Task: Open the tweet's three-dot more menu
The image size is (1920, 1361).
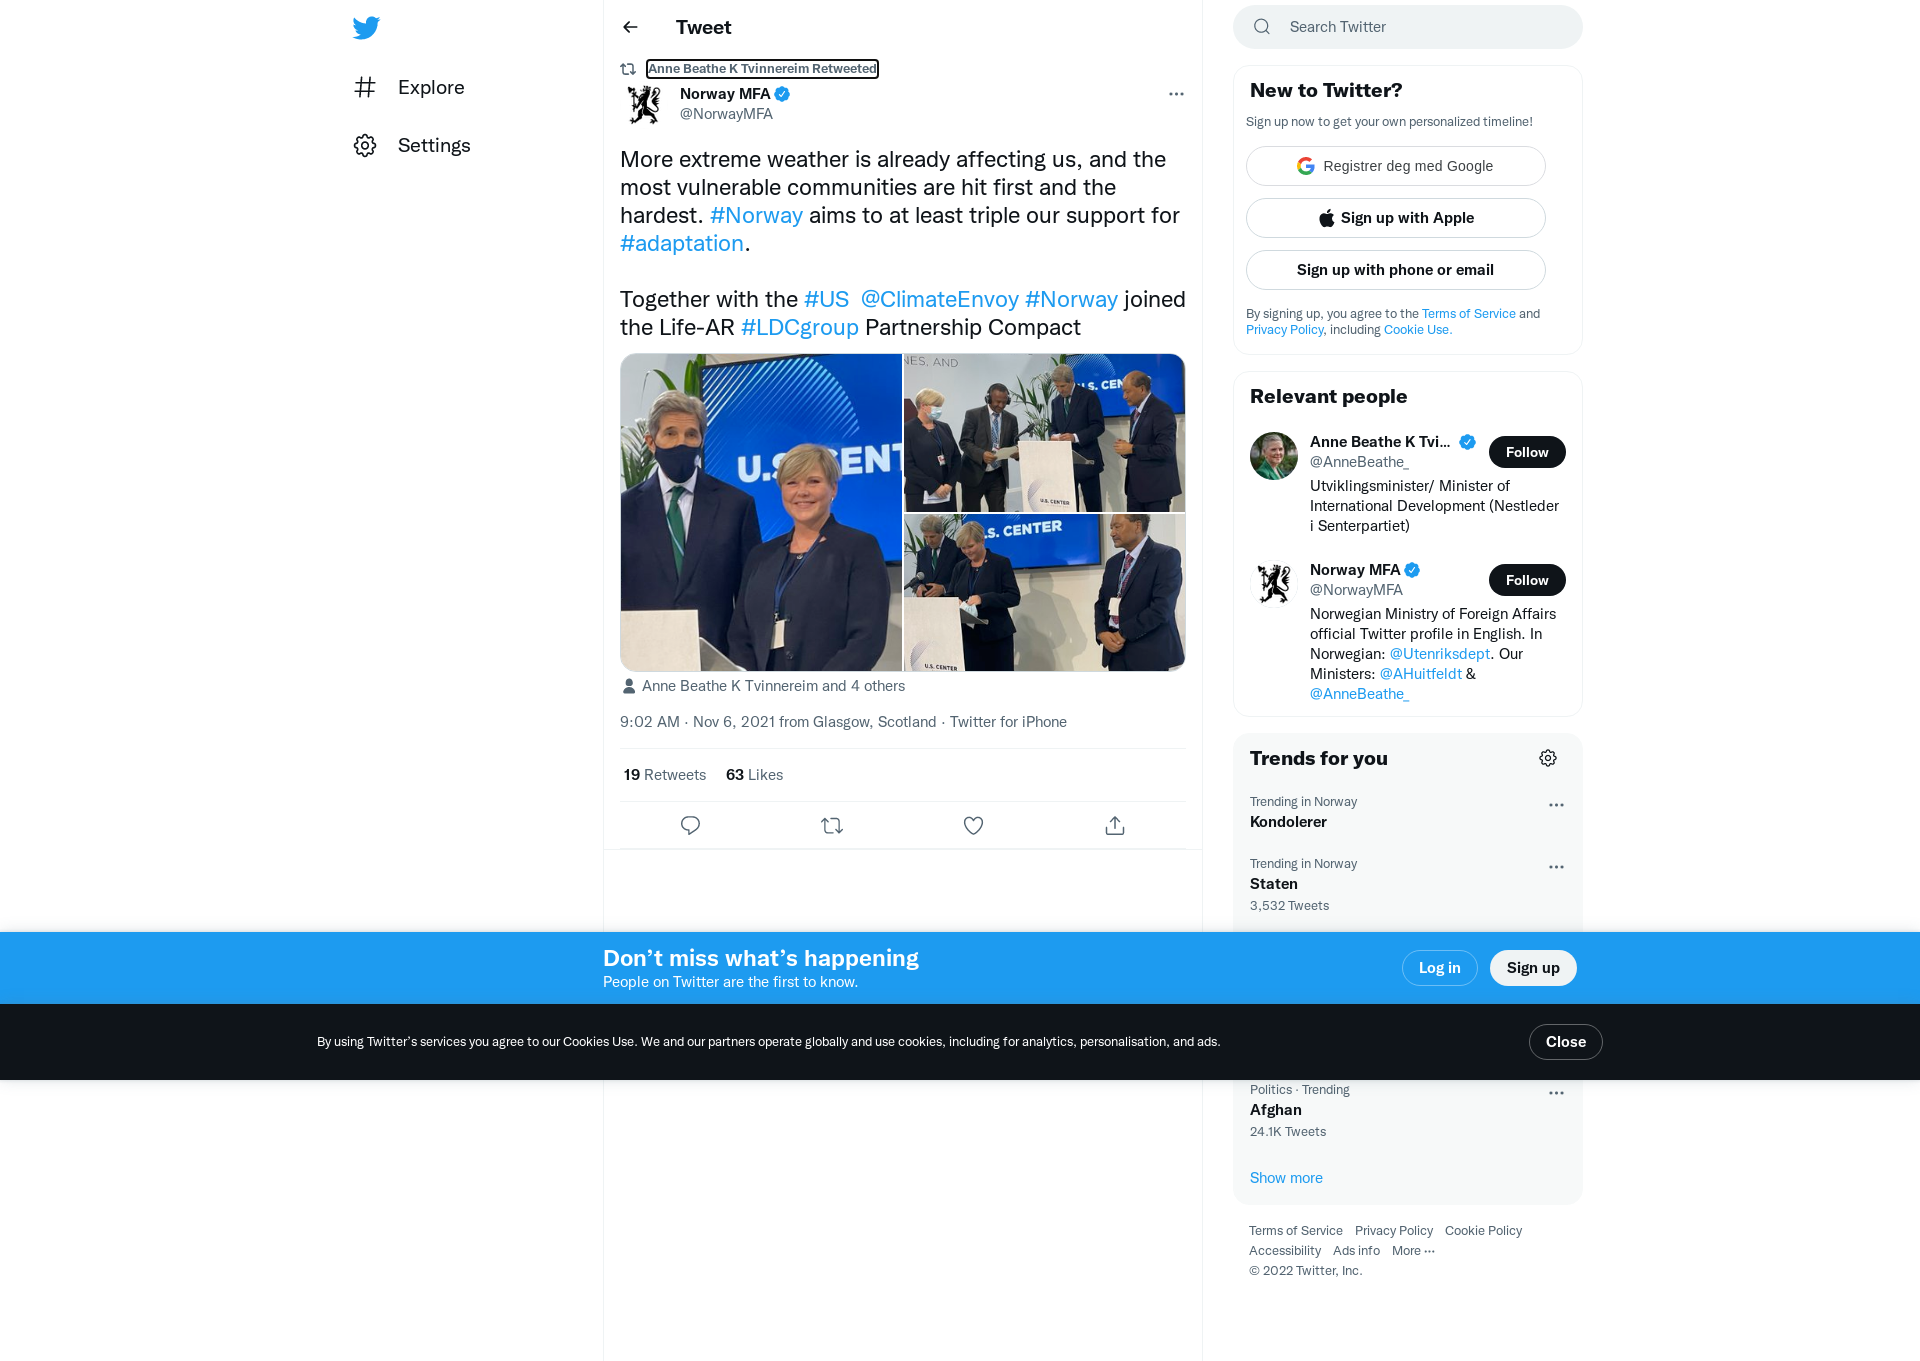Action: coord(1176,94)
